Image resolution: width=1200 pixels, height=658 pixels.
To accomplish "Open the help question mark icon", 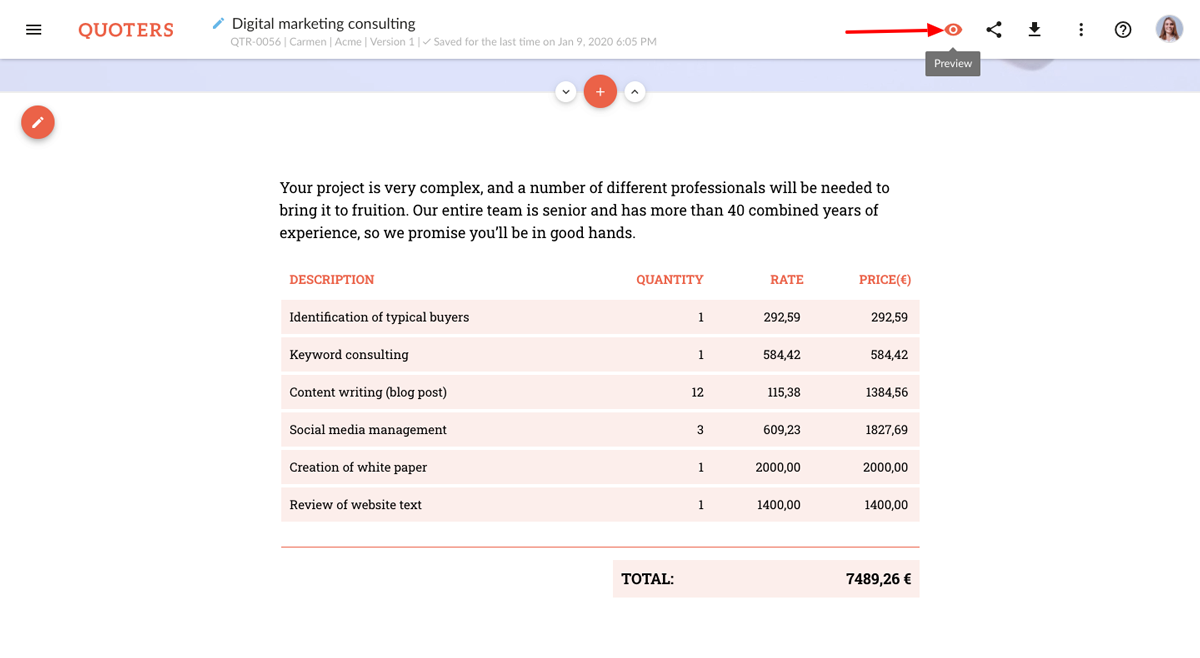I will coord(1123,30).
